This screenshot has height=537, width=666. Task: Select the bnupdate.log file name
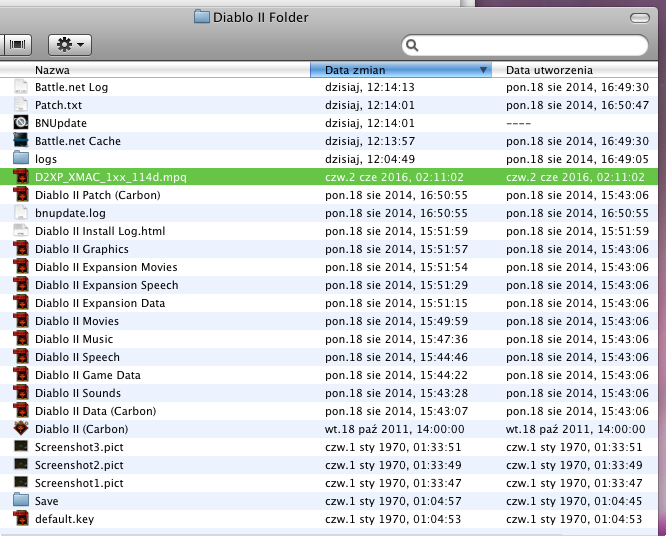[70, 213]
